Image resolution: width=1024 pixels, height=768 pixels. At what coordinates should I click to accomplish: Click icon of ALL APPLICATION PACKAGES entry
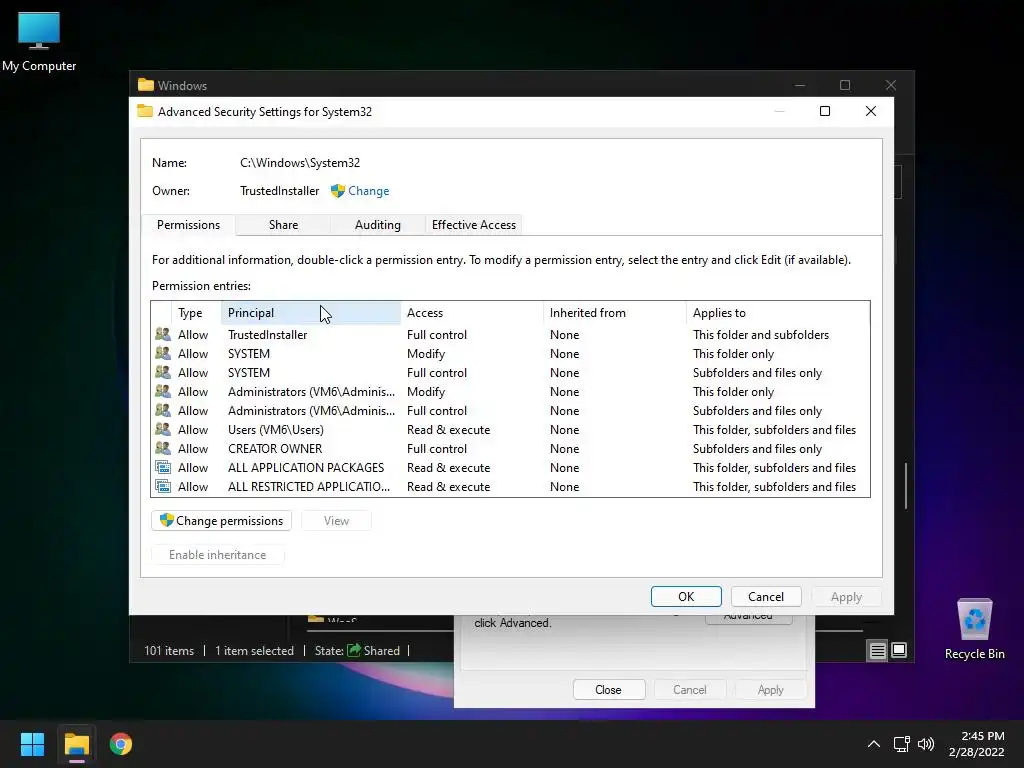(x=163, y=468)
